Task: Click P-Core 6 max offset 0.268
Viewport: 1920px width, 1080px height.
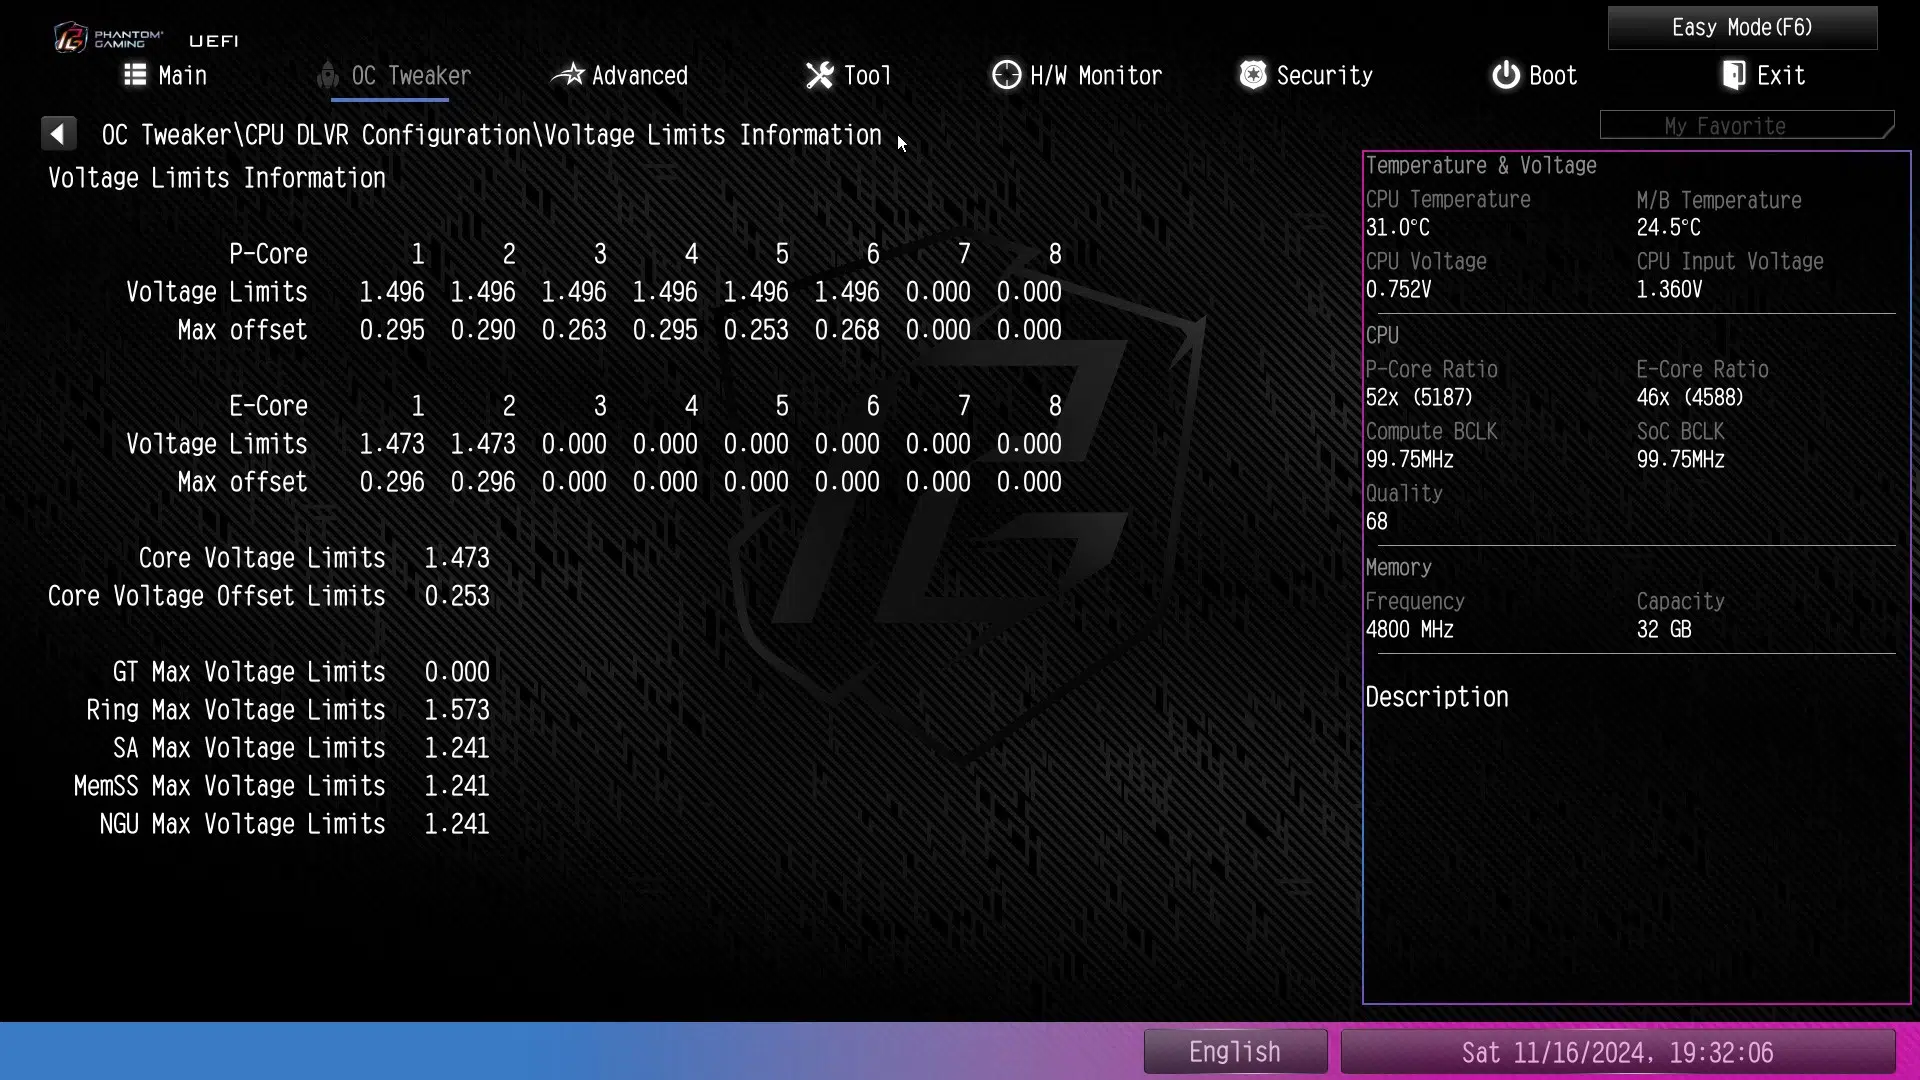Action: click(847, 330)
